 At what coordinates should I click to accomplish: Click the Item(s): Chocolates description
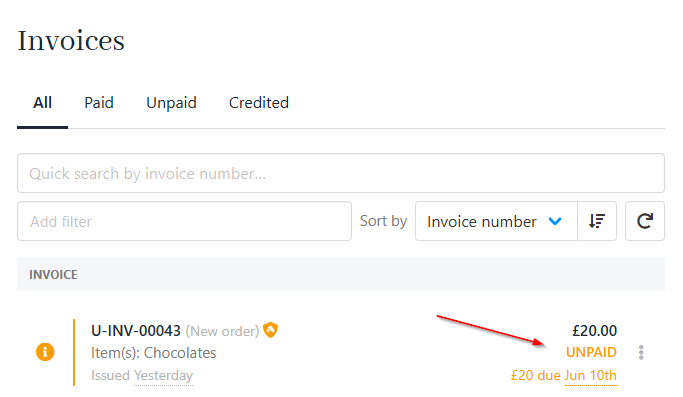click(x=153, y=353)
